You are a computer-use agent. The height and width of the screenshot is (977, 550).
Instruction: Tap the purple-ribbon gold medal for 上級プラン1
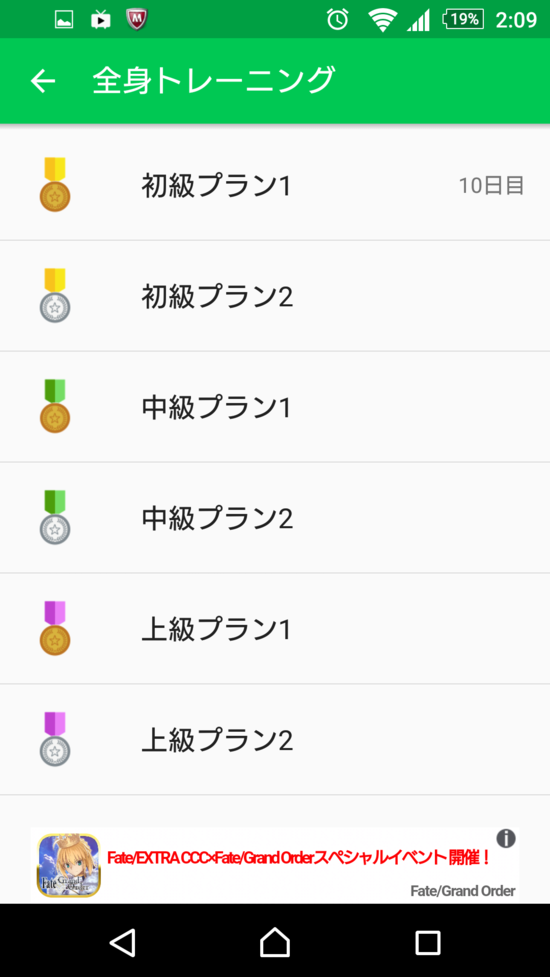55,628
